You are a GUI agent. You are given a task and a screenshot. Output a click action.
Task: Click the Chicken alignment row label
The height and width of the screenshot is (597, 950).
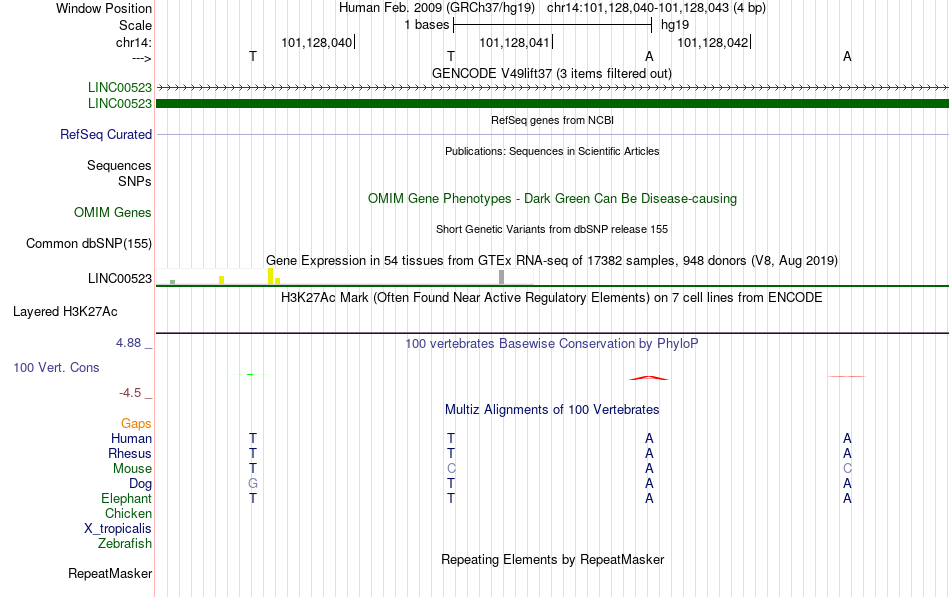click(x=128, y=513)
